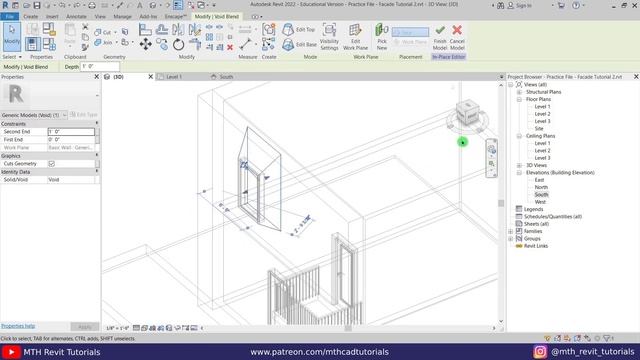This screenshot has width=640, height=360.
Task: Click Edit Top in Mode panel
Action: [x=298, y=30]
